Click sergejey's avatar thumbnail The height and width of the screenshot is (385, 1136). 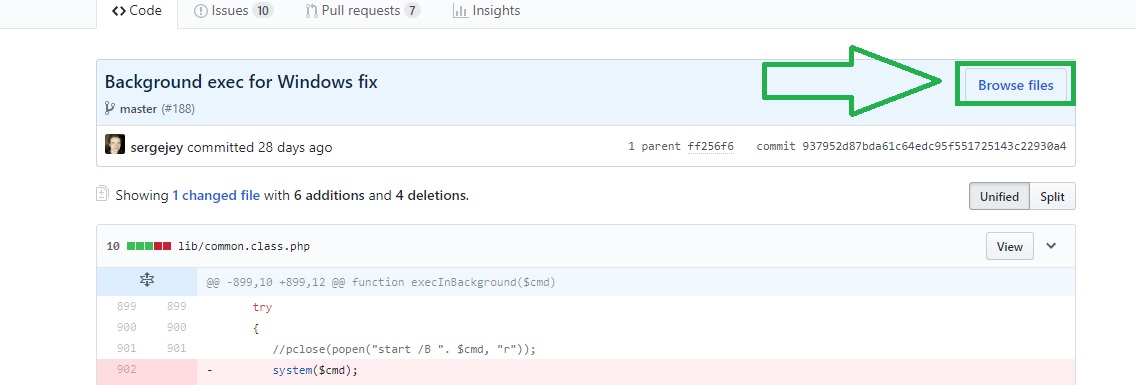click(115, 144)
